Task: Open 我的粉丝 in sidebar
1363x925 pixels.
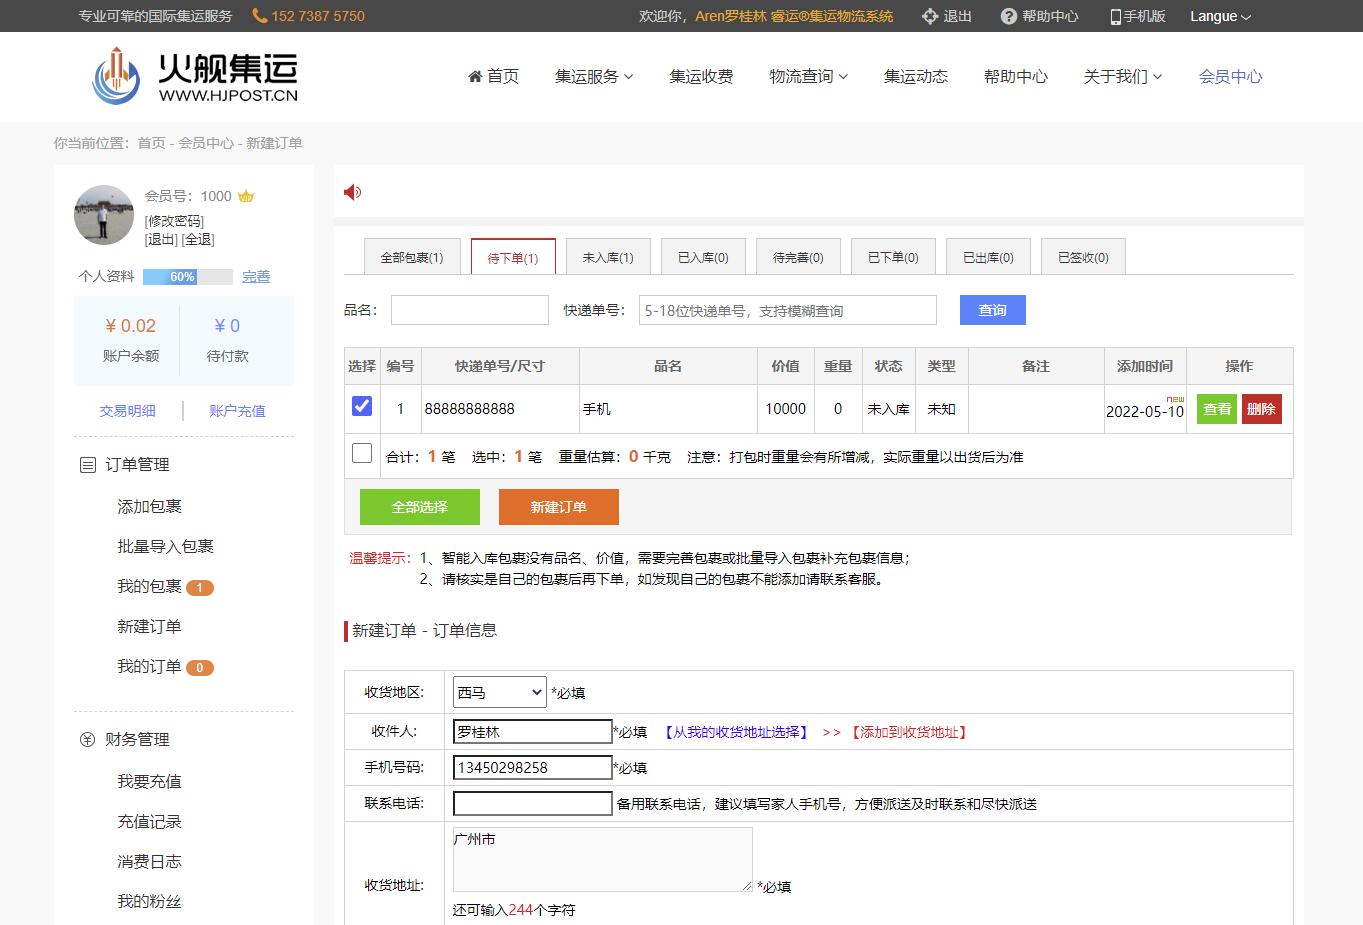Action: 149,902
